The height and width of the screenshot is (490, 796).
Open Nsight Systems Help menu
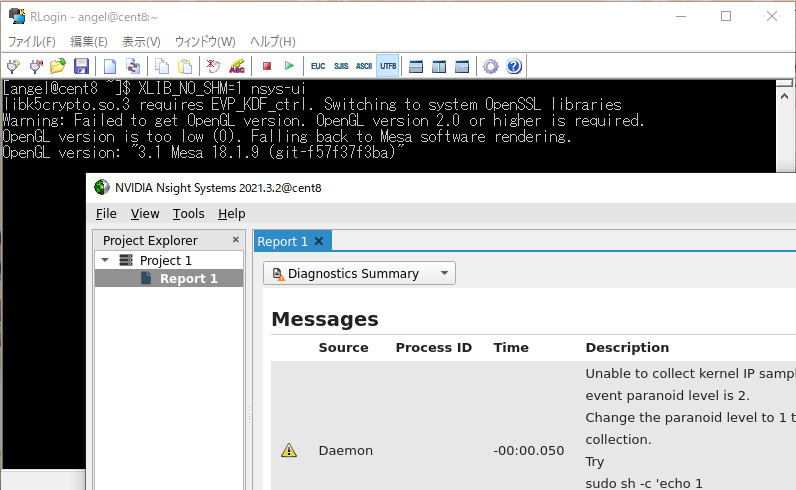point(231,214)
